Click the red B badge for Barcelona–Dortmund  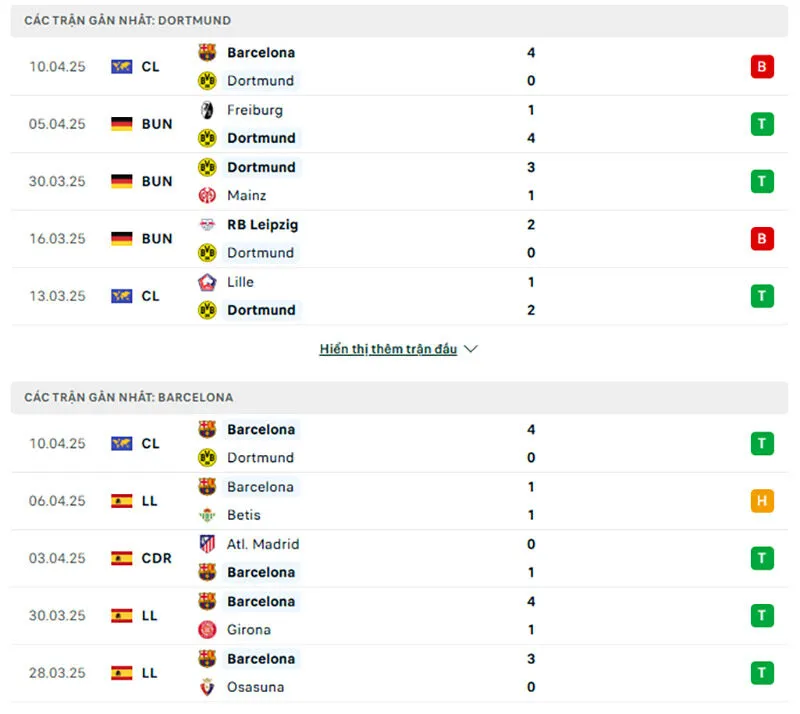coord(762,67)
